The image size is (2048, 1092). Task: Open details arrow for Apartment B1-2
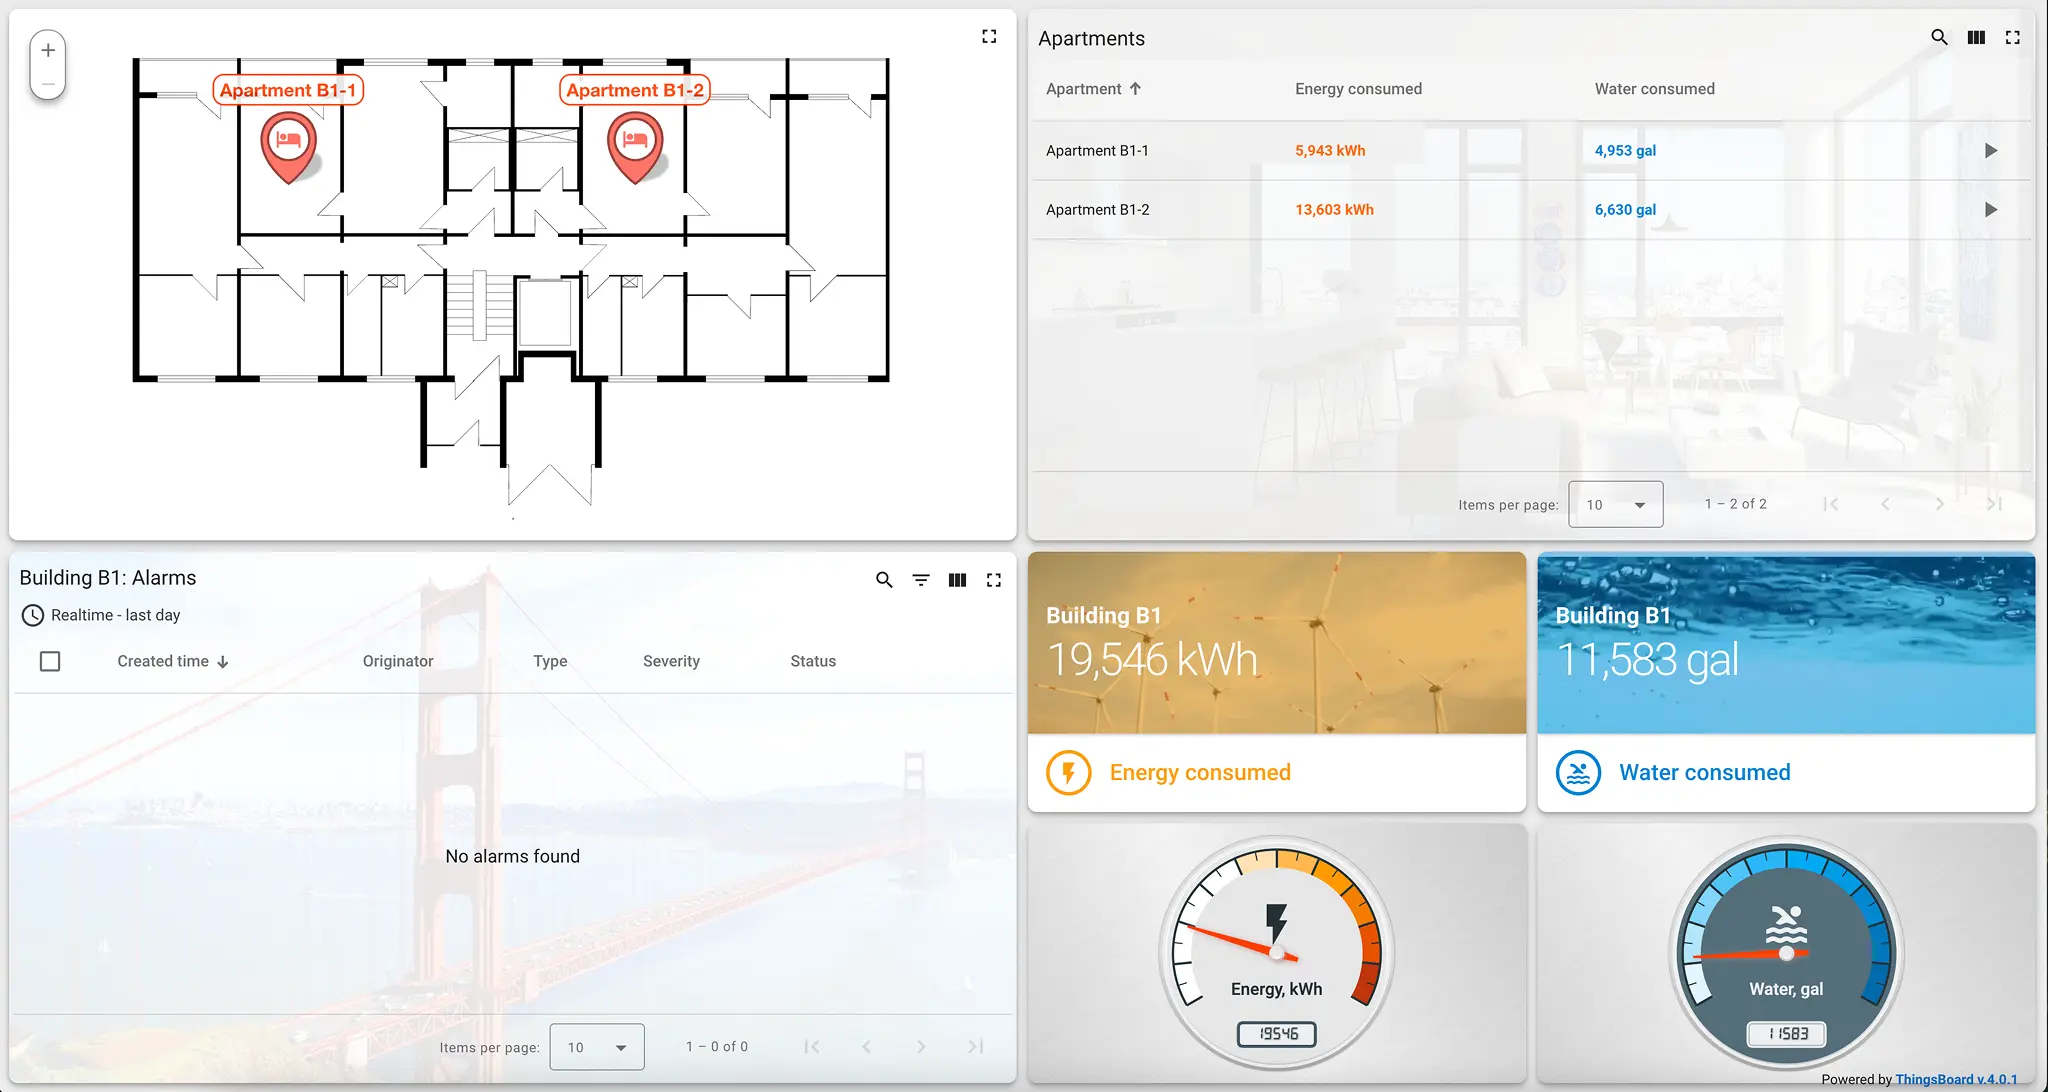1991,210
